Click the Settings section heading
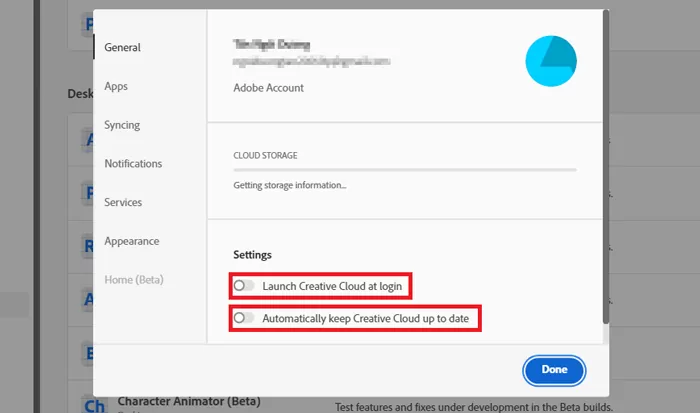Viewport: 700px width, 413px height. [252, 255]
